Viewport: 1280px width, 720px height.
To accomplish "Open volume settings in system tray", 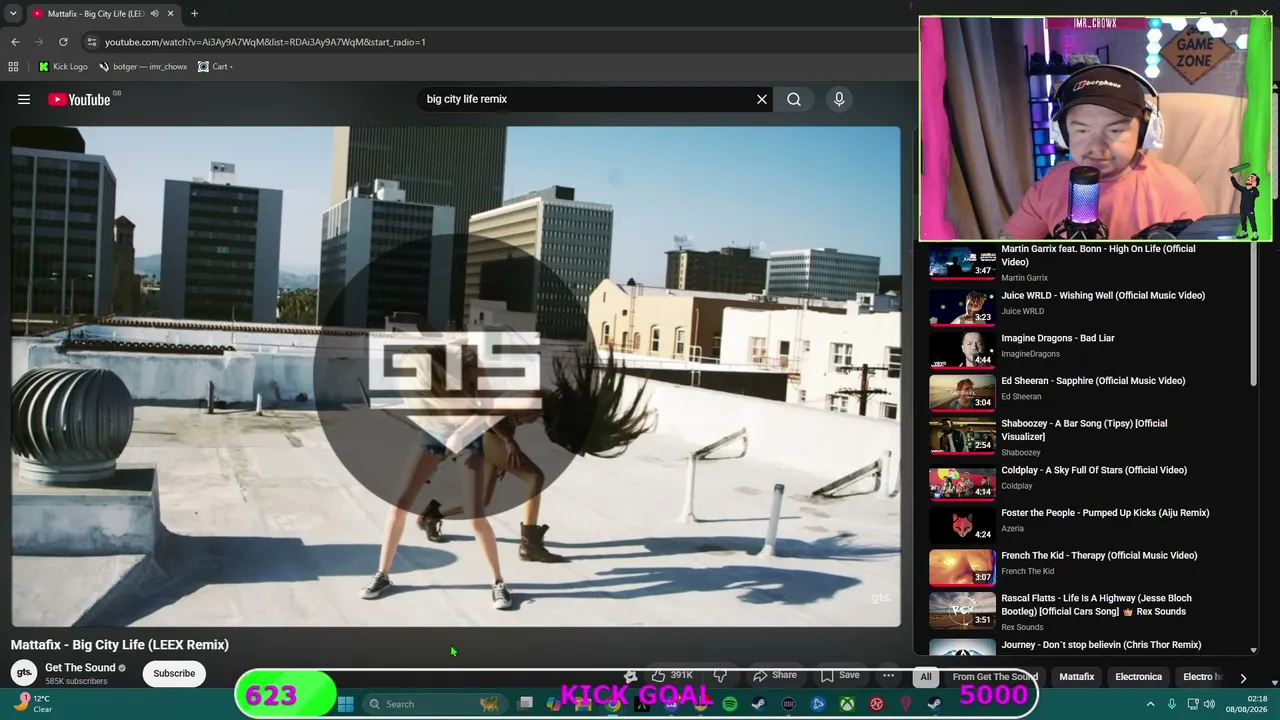I will click(1209, 704).
